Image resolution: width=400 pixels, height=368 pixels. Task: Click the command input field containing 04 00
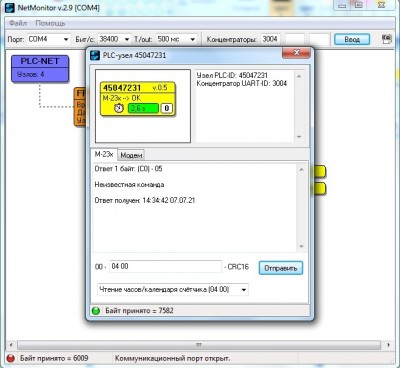tap(166, 266)
